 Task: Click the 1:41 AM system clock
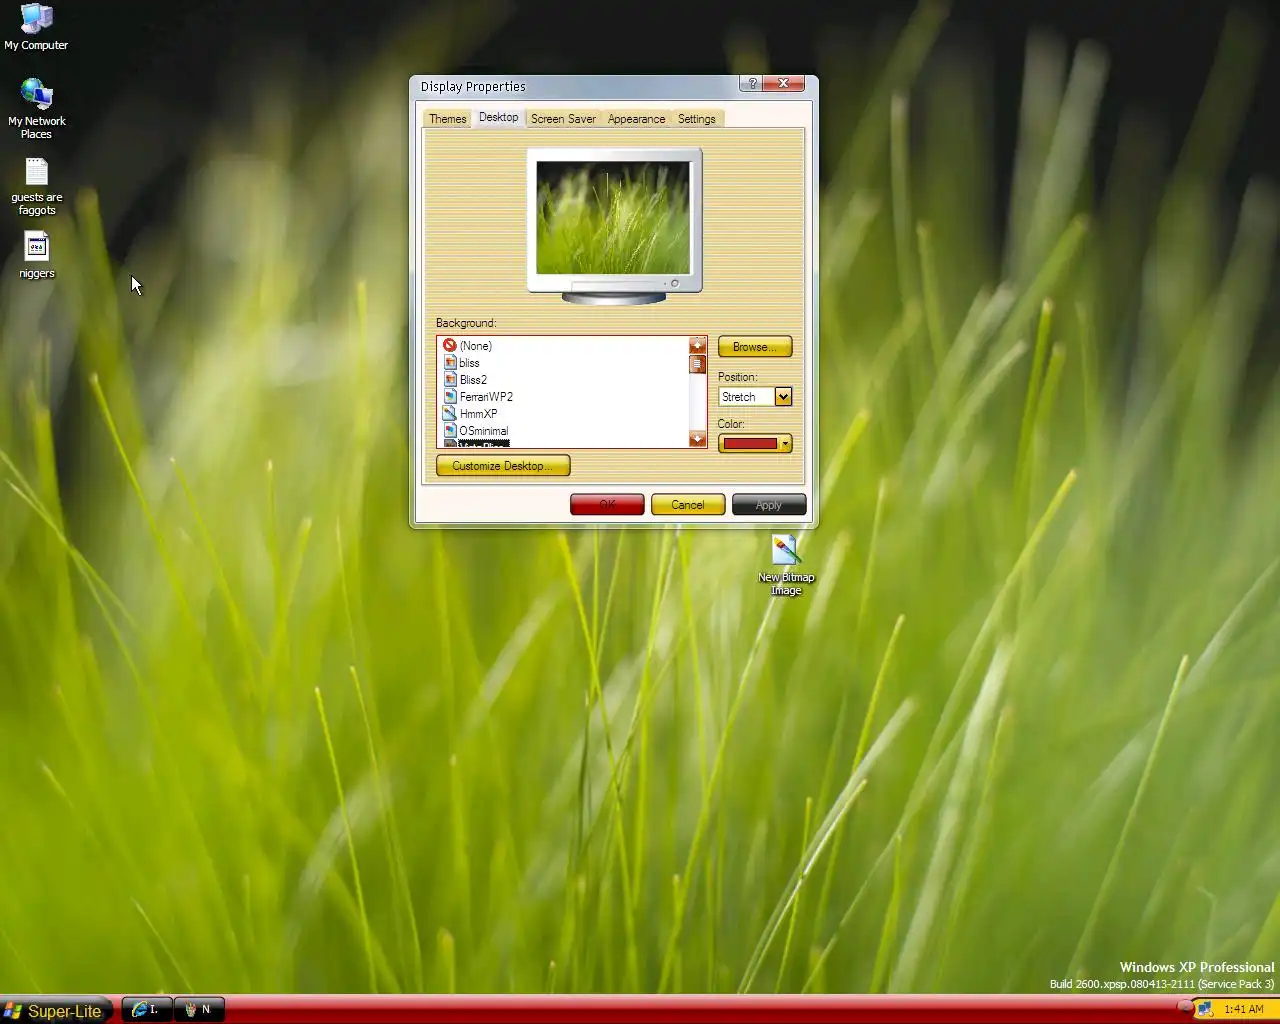click(x=1244, y=1010)
